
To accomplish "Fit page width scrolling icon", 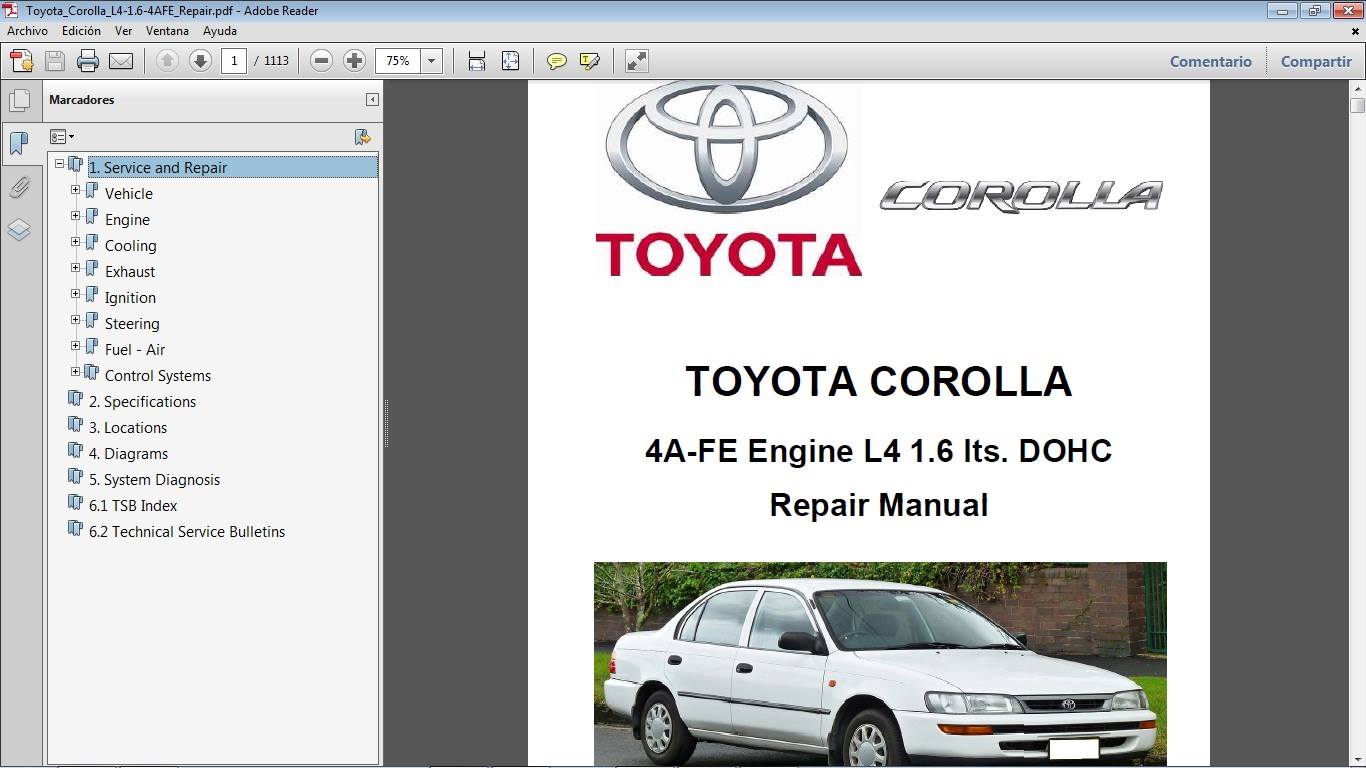I will pyautogui.click(x=477, y=61).
